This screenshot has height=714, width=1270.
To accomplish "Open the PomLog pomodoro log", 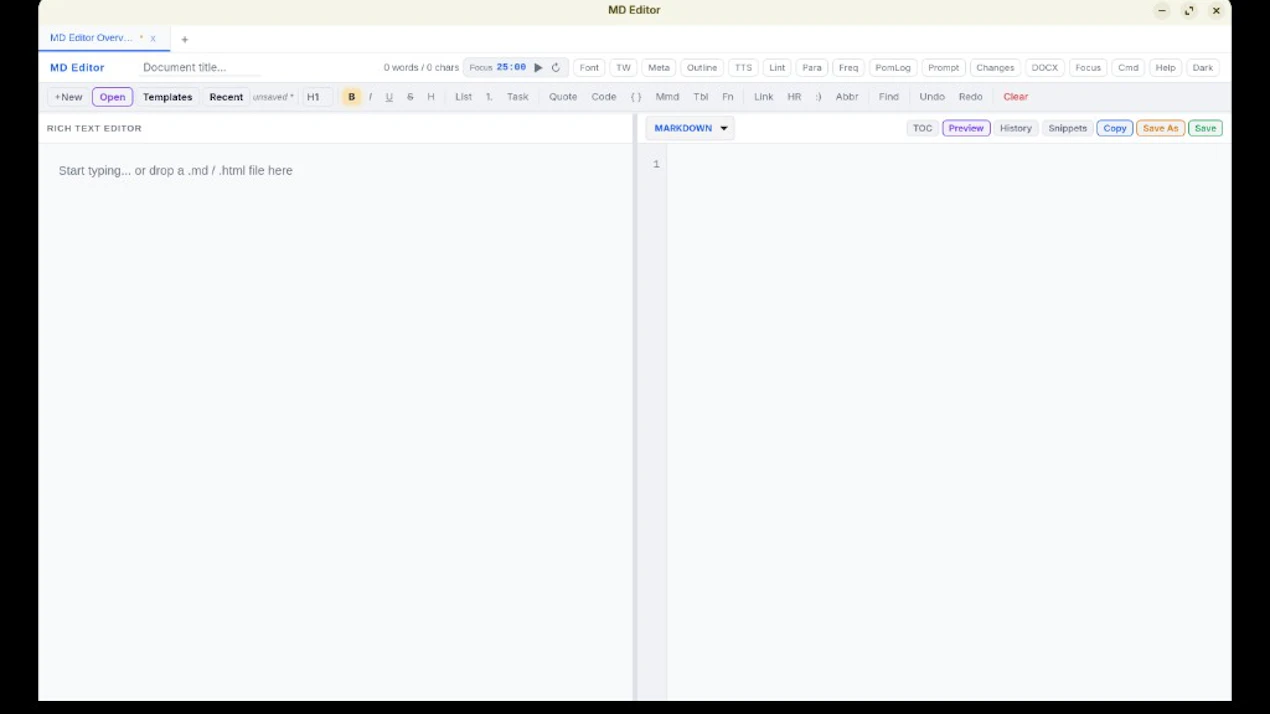I will point(893,68).
